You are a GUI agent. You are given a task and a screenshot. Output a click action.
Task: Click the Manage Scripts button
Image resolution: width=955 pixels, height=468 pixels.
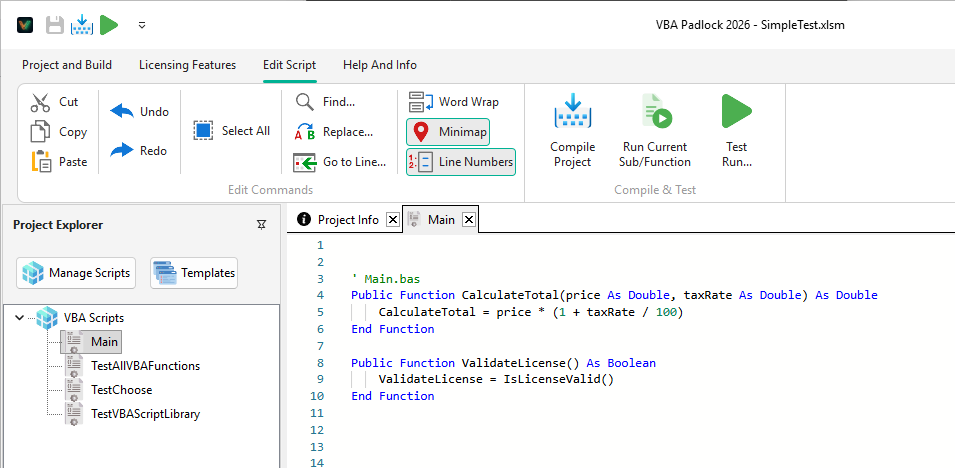click(76, 272)
